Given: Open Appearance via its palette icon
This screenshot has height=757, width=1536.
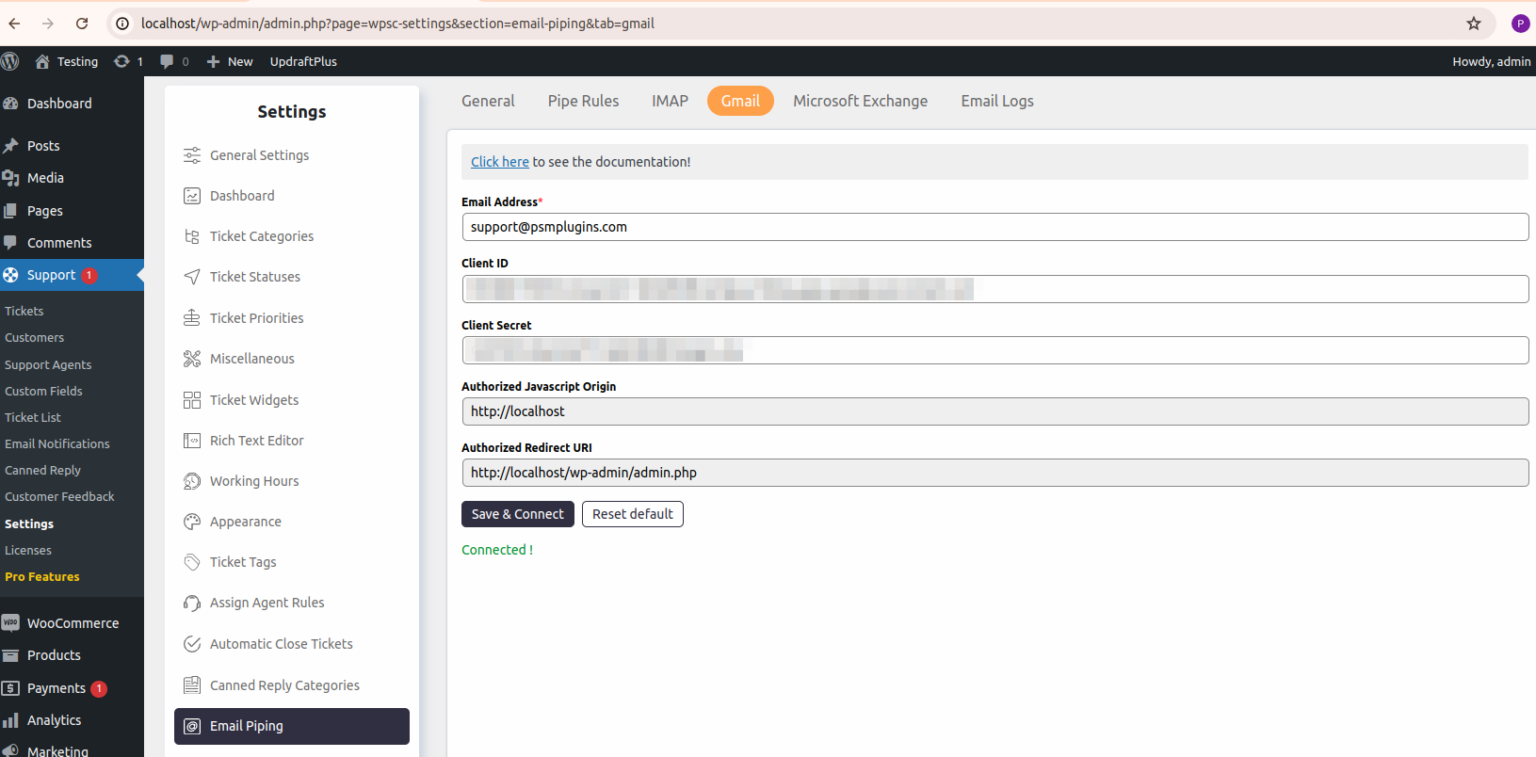Looking at the screenshot, I should coord(191,521).
